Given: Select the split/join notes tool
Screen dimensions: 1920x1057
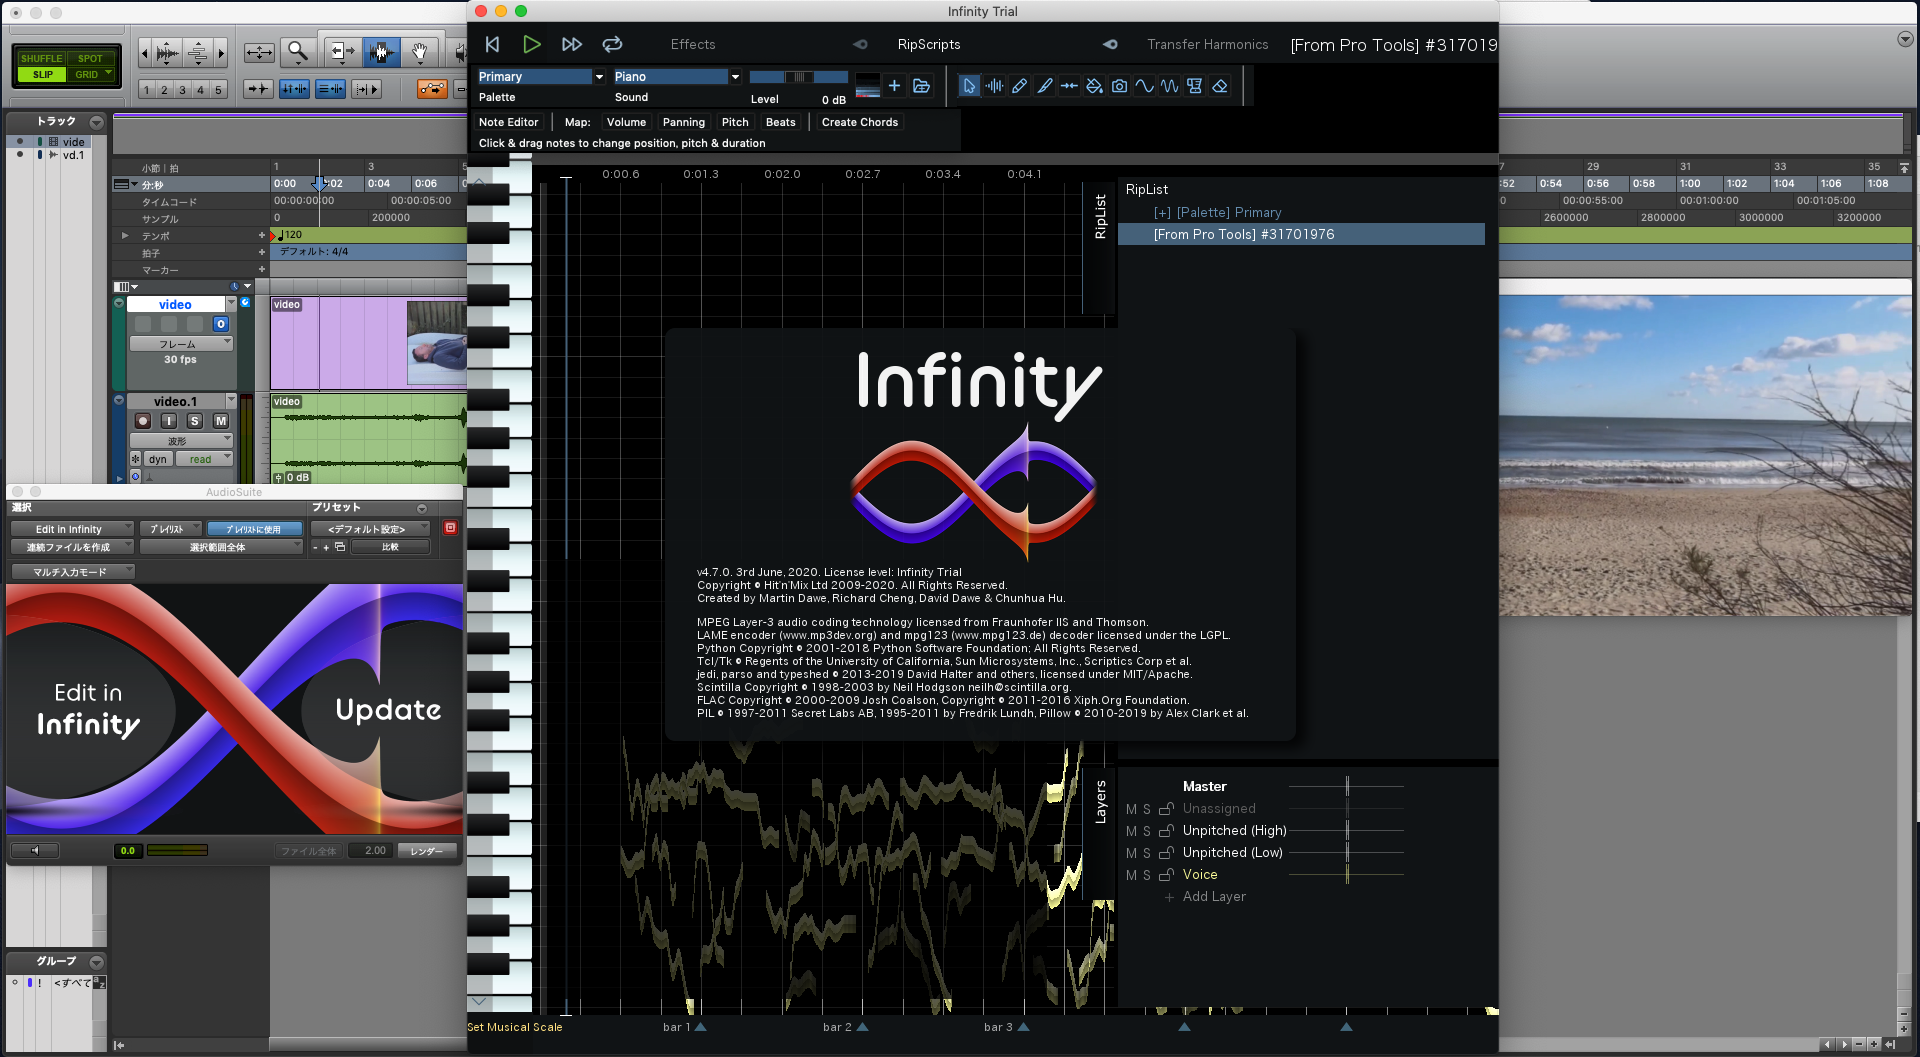Looking at the screenshot, I should pyautogui.click(x=1069, y=86).
